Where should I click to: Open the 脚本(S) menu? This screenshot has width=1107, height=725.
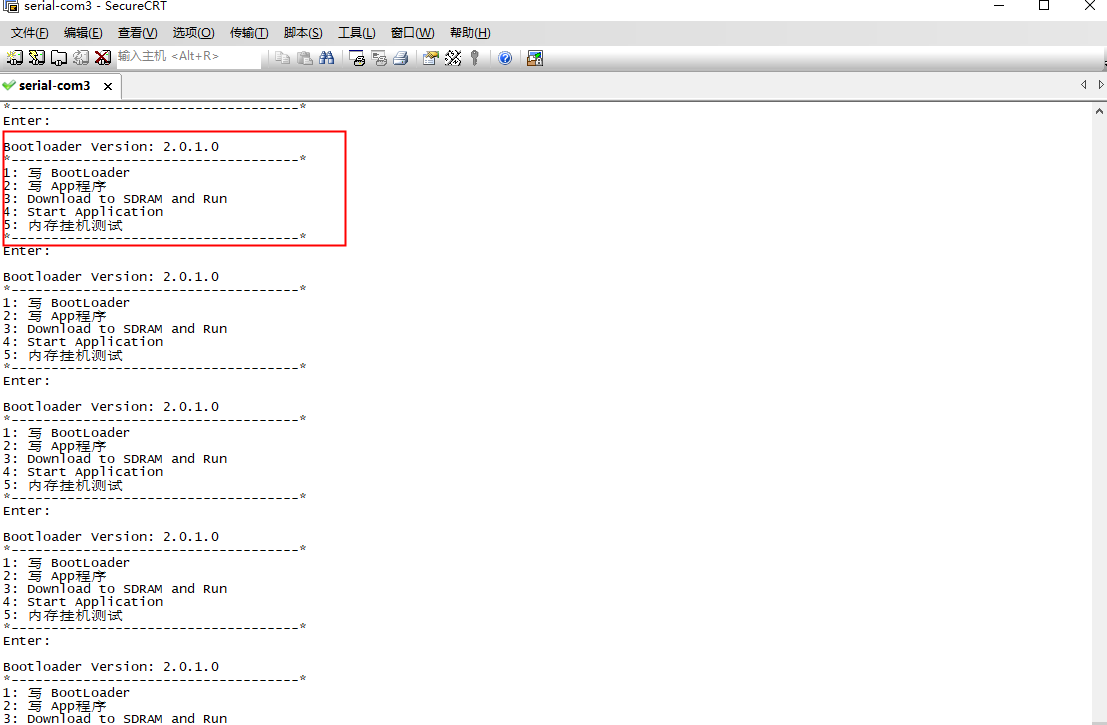coord(303,33)
